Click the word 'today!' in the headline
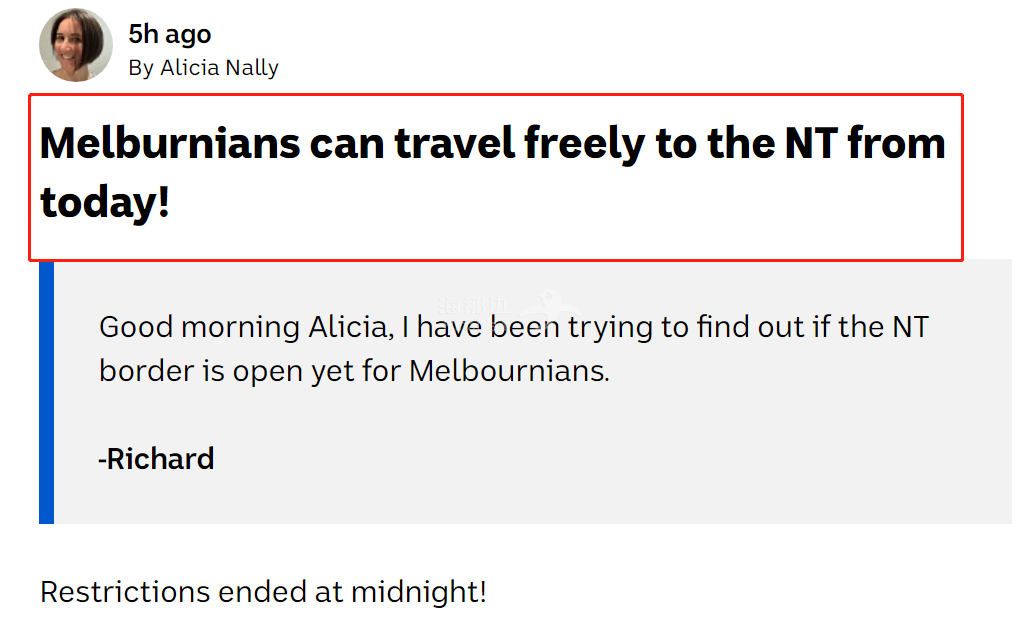The width and height of the screenshot is (1022, 625). pos(105,203)
